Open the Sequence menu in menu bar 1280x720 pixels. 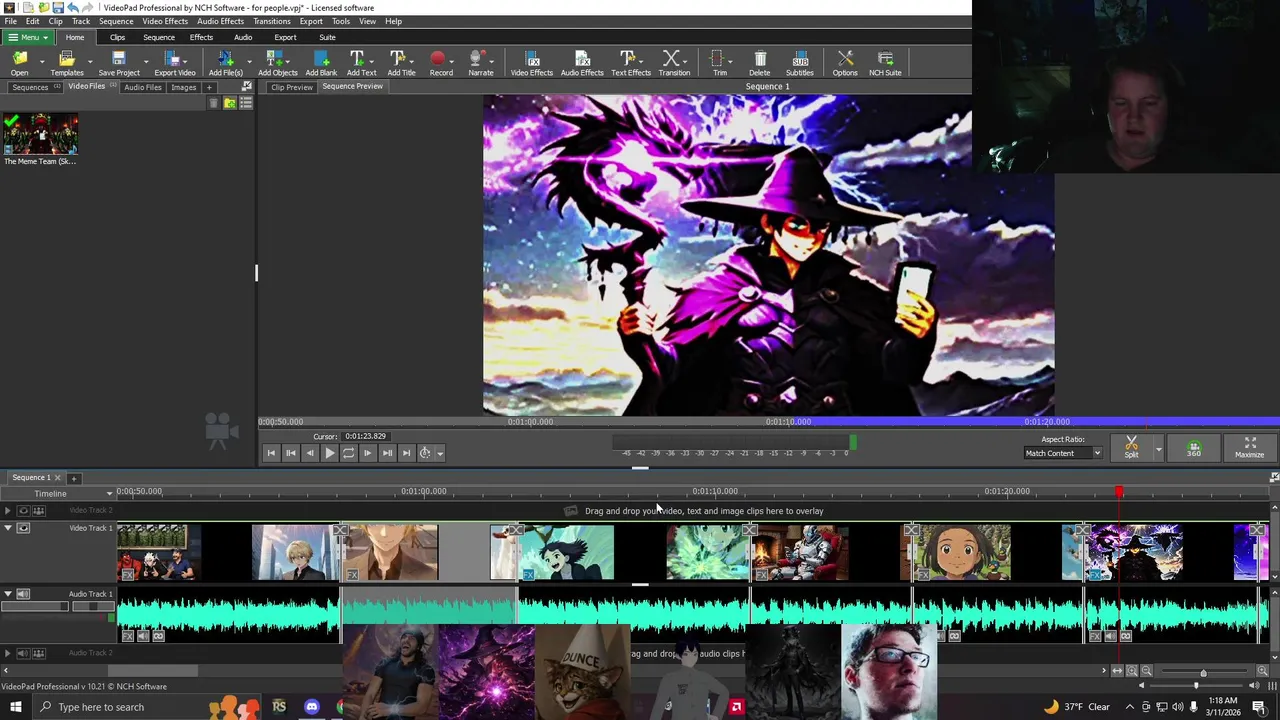[116, 21]
